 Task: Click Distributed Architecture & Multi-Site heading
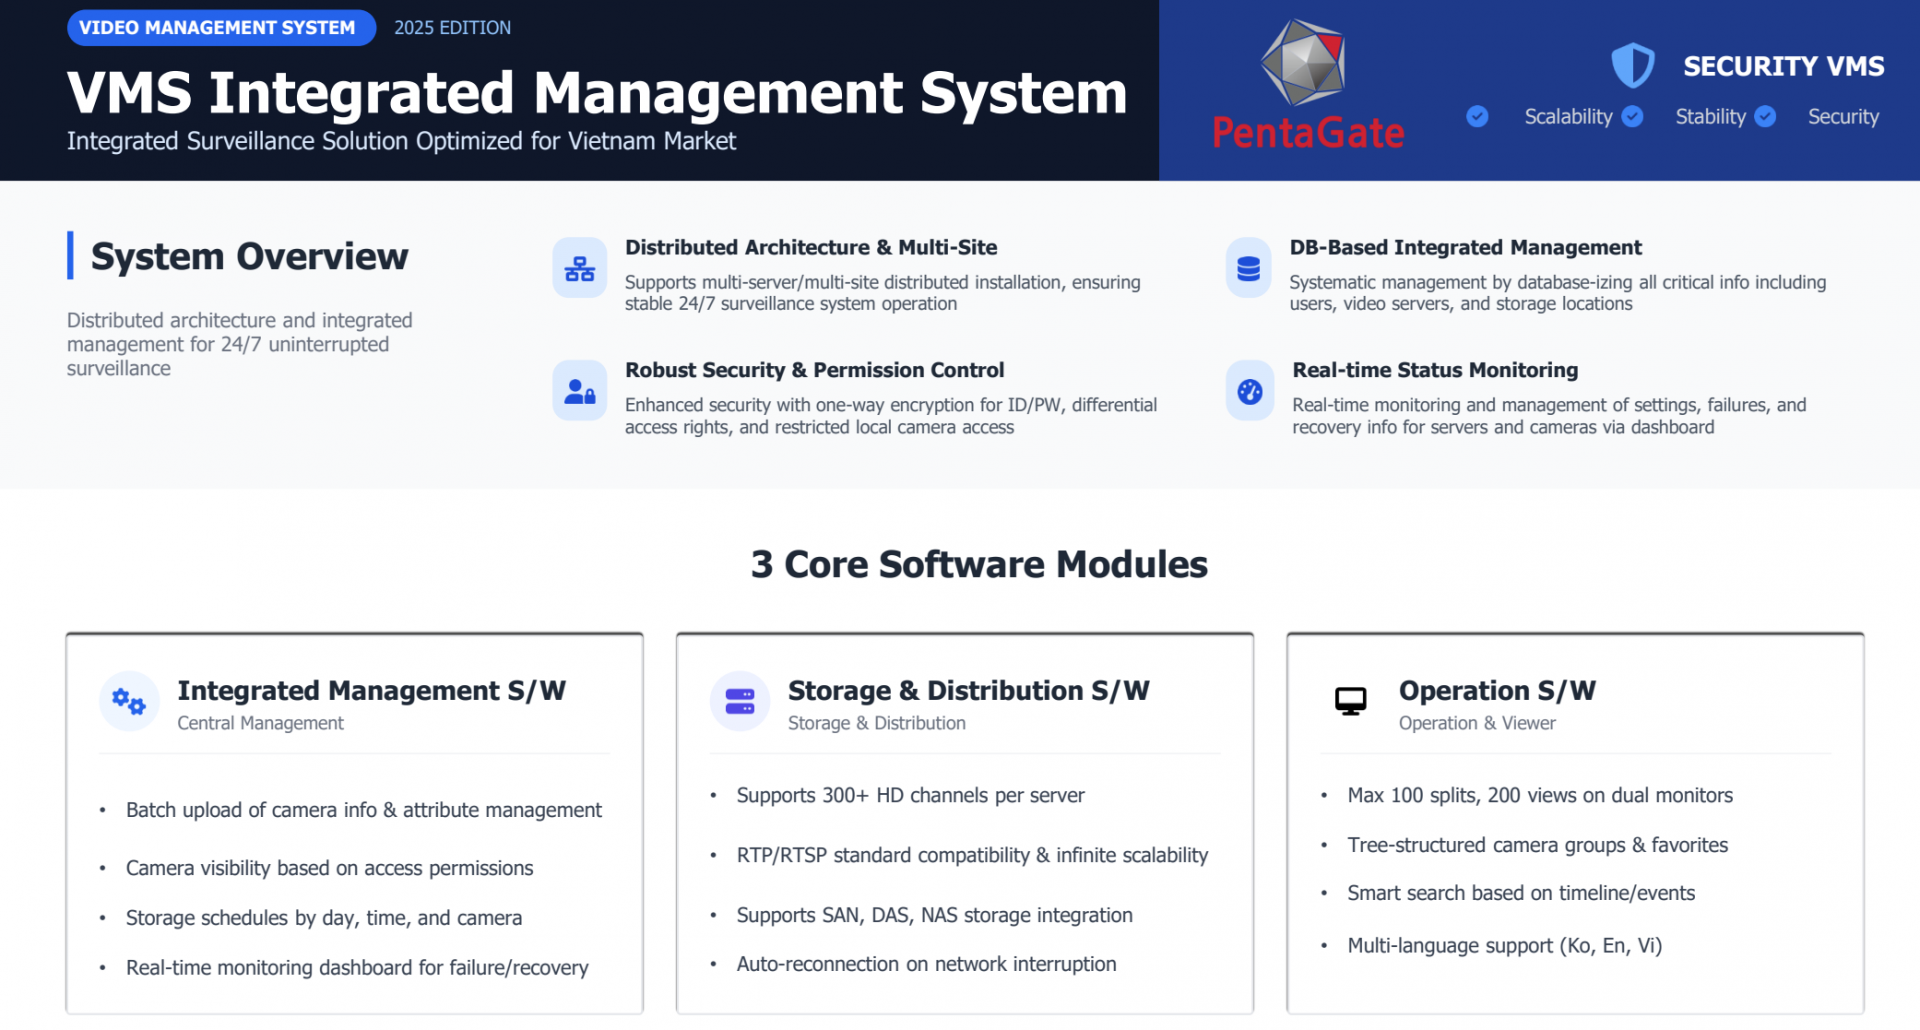point(811,247)
